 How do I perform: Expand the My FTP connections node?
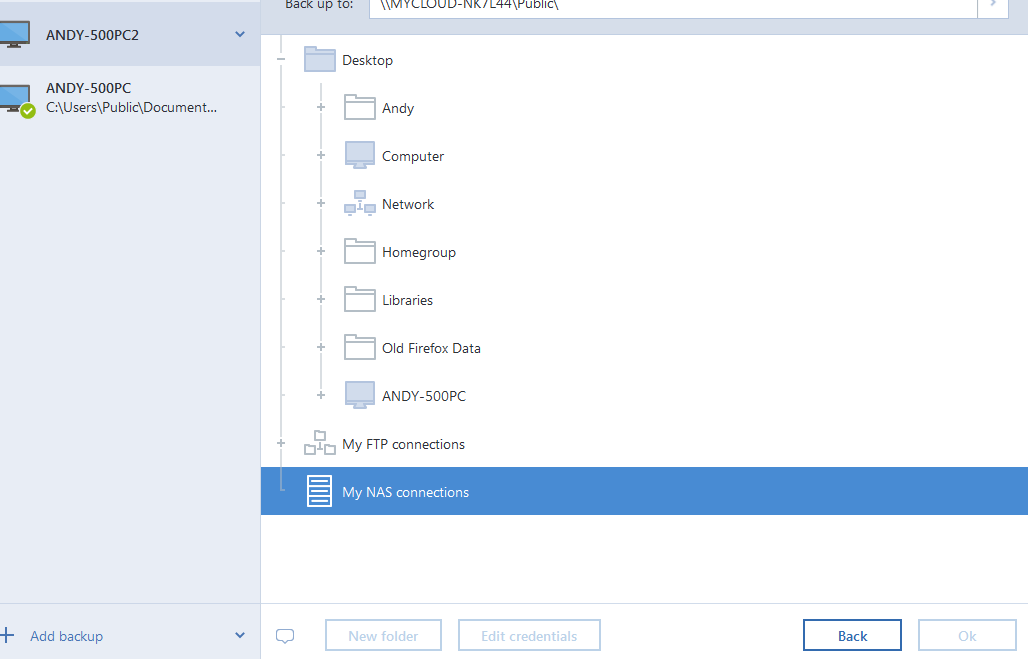(x=281, y=443)
